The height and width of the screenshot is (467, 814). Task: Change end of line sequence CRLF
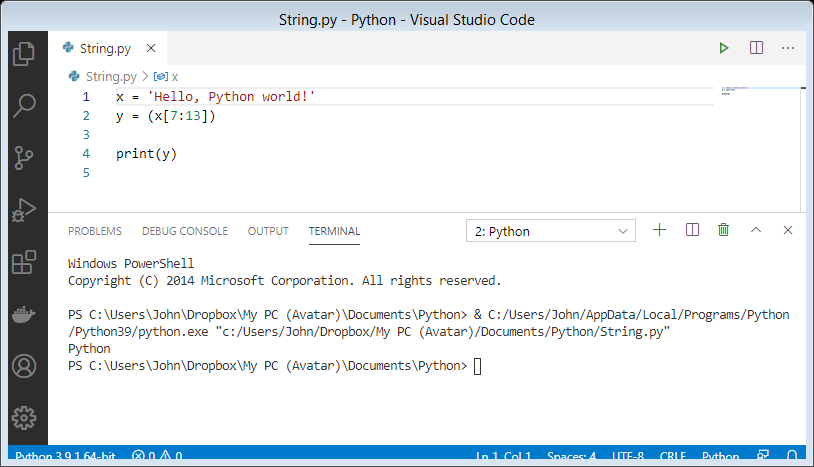[x=673, y=456]
